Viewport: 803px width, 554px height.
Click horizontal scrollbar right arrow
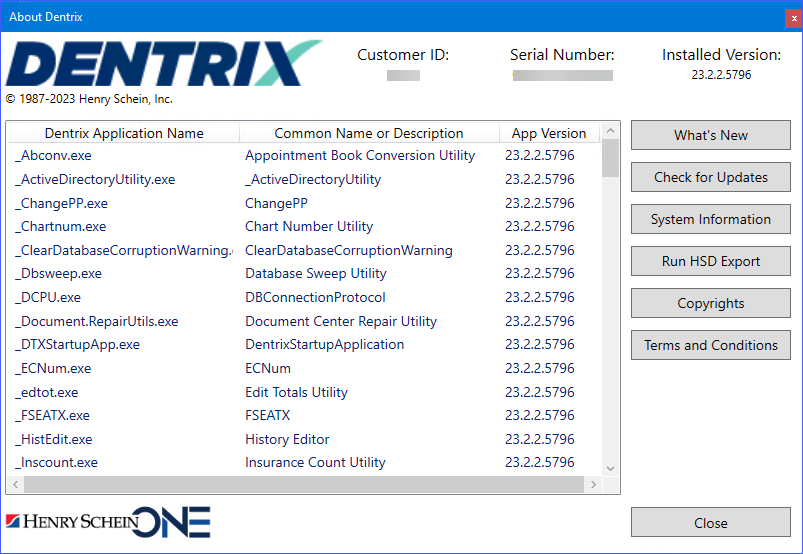(x=593, y=485)
